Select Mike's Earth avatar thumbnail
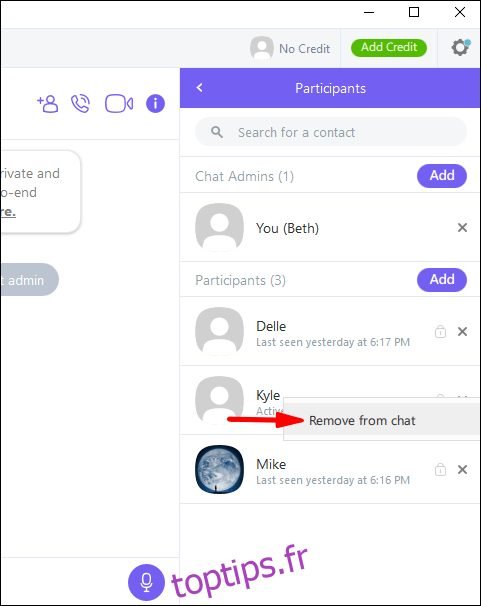The width and height of the screenshot is (481, 606). [219, 469]
